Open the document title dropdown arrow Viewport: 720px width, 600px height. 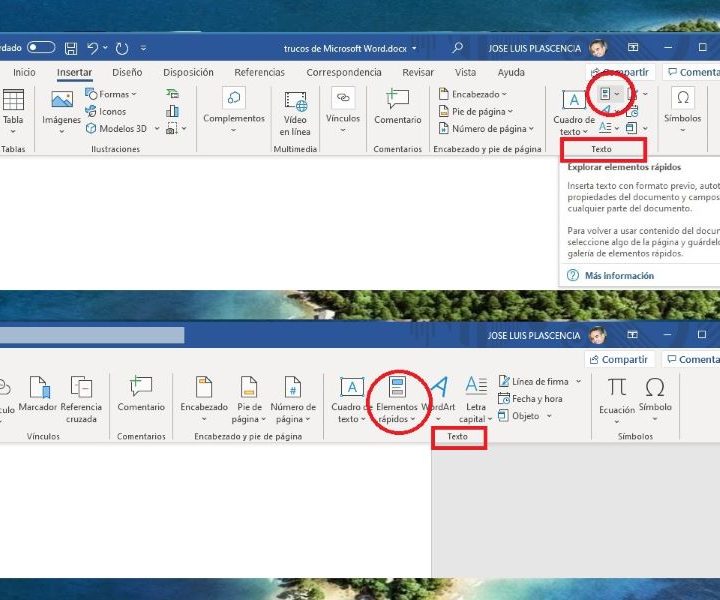pos(414,48)
